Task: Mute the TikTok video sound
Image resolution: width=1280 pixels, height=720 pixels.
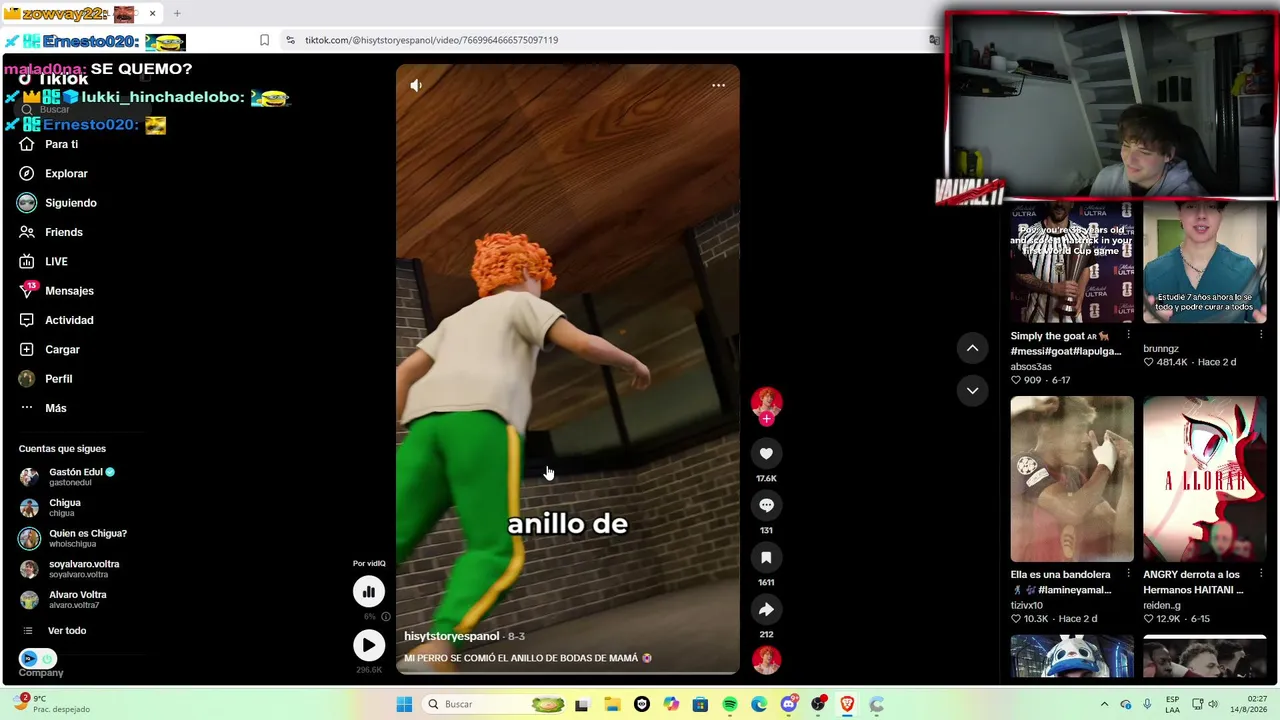Action: 416,86
